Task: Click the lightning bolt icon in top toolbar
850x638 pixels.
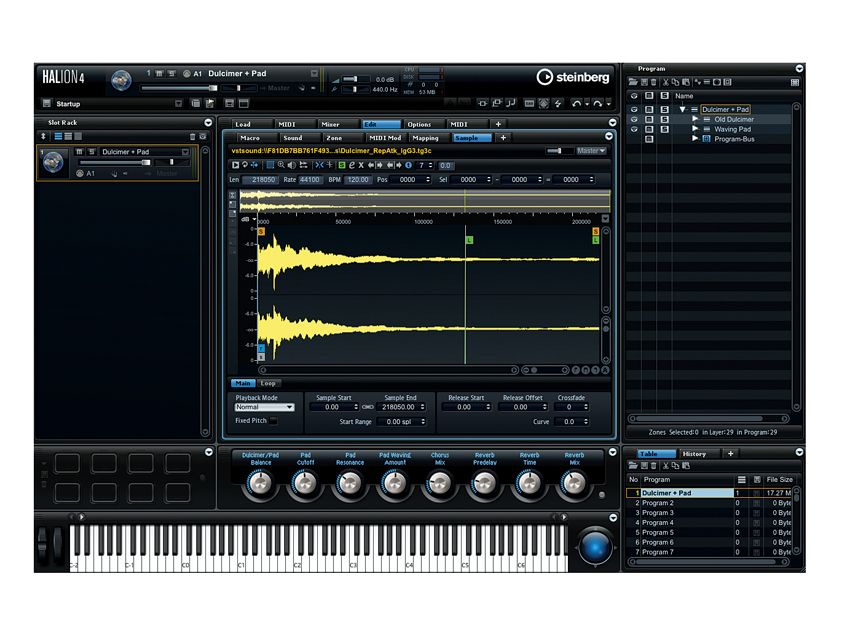Action: point(558,103)
